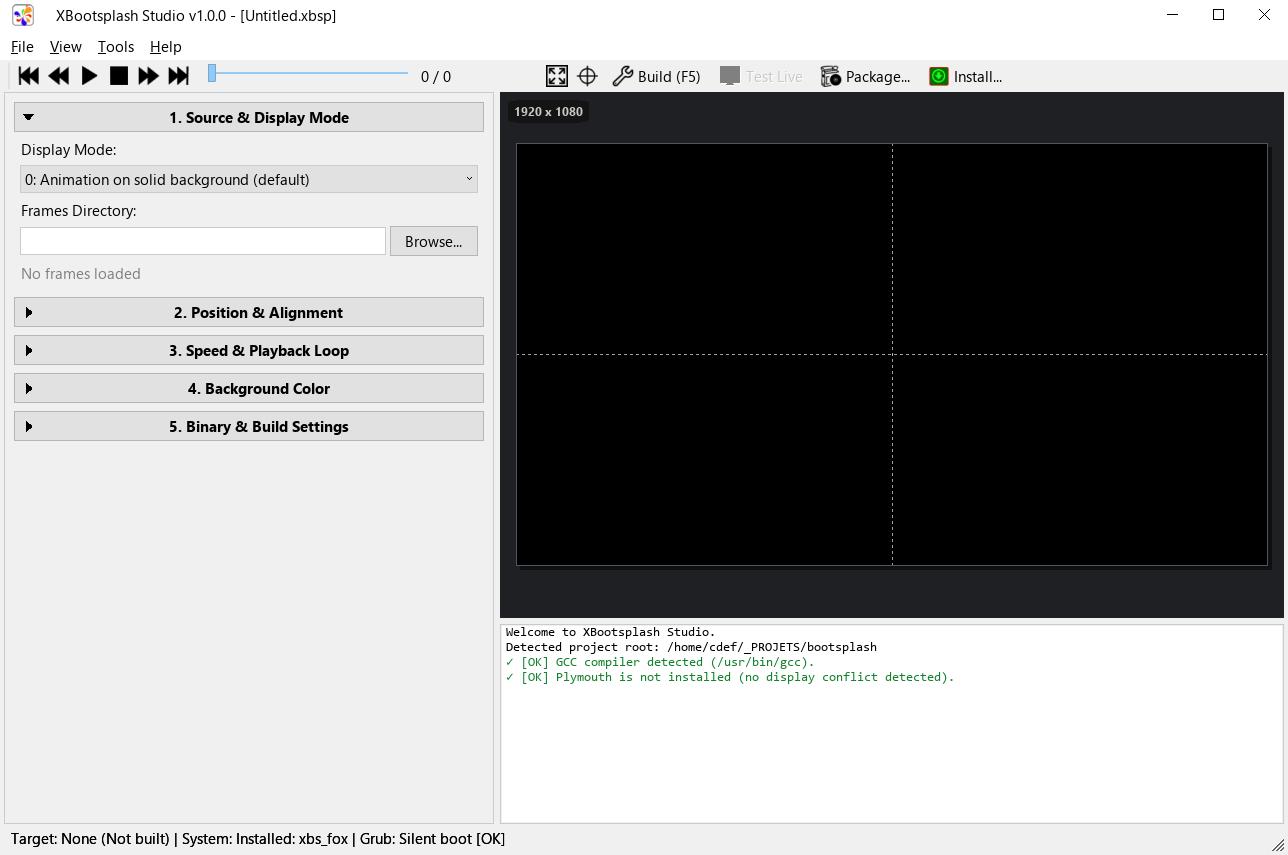The width and height of the screenshot is (1288, 855).
Task: Open the Package... dialog
Action: [x=865, y=76]
